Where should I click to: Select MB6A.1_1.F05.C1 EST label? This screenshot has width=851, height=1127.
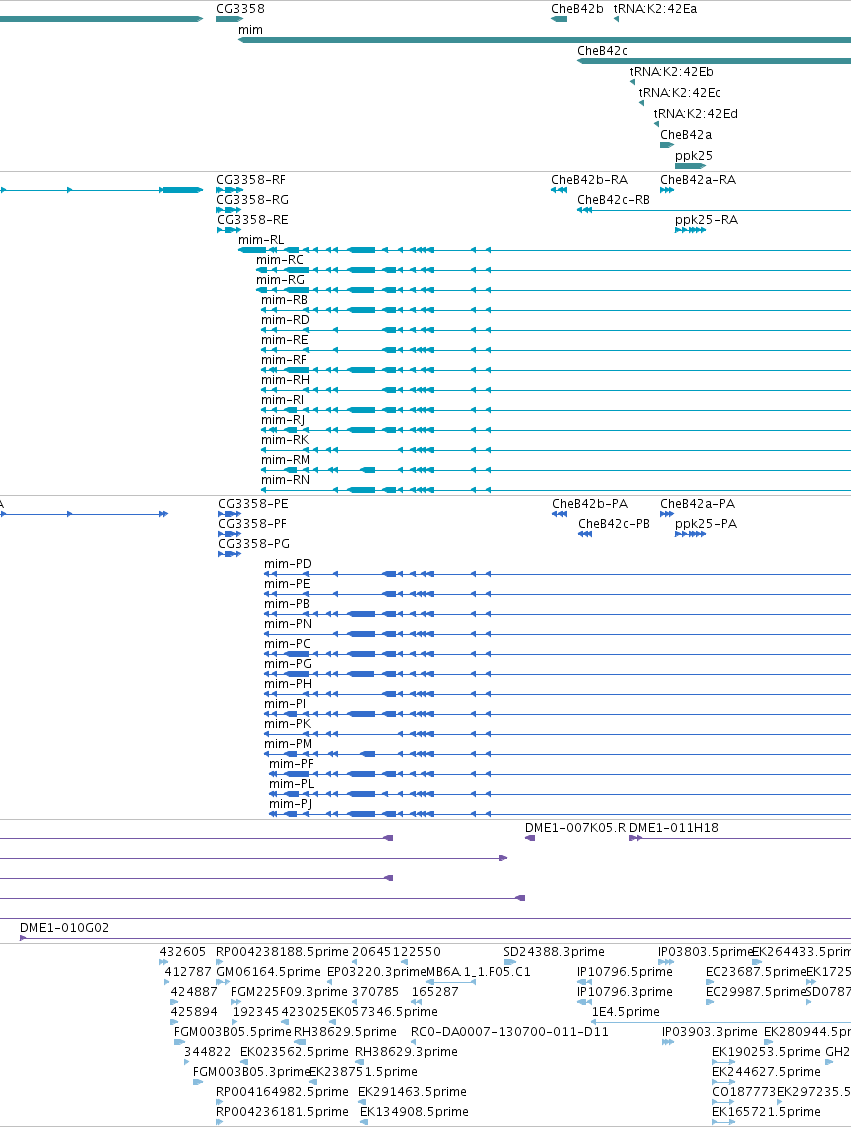pos(478,972)
